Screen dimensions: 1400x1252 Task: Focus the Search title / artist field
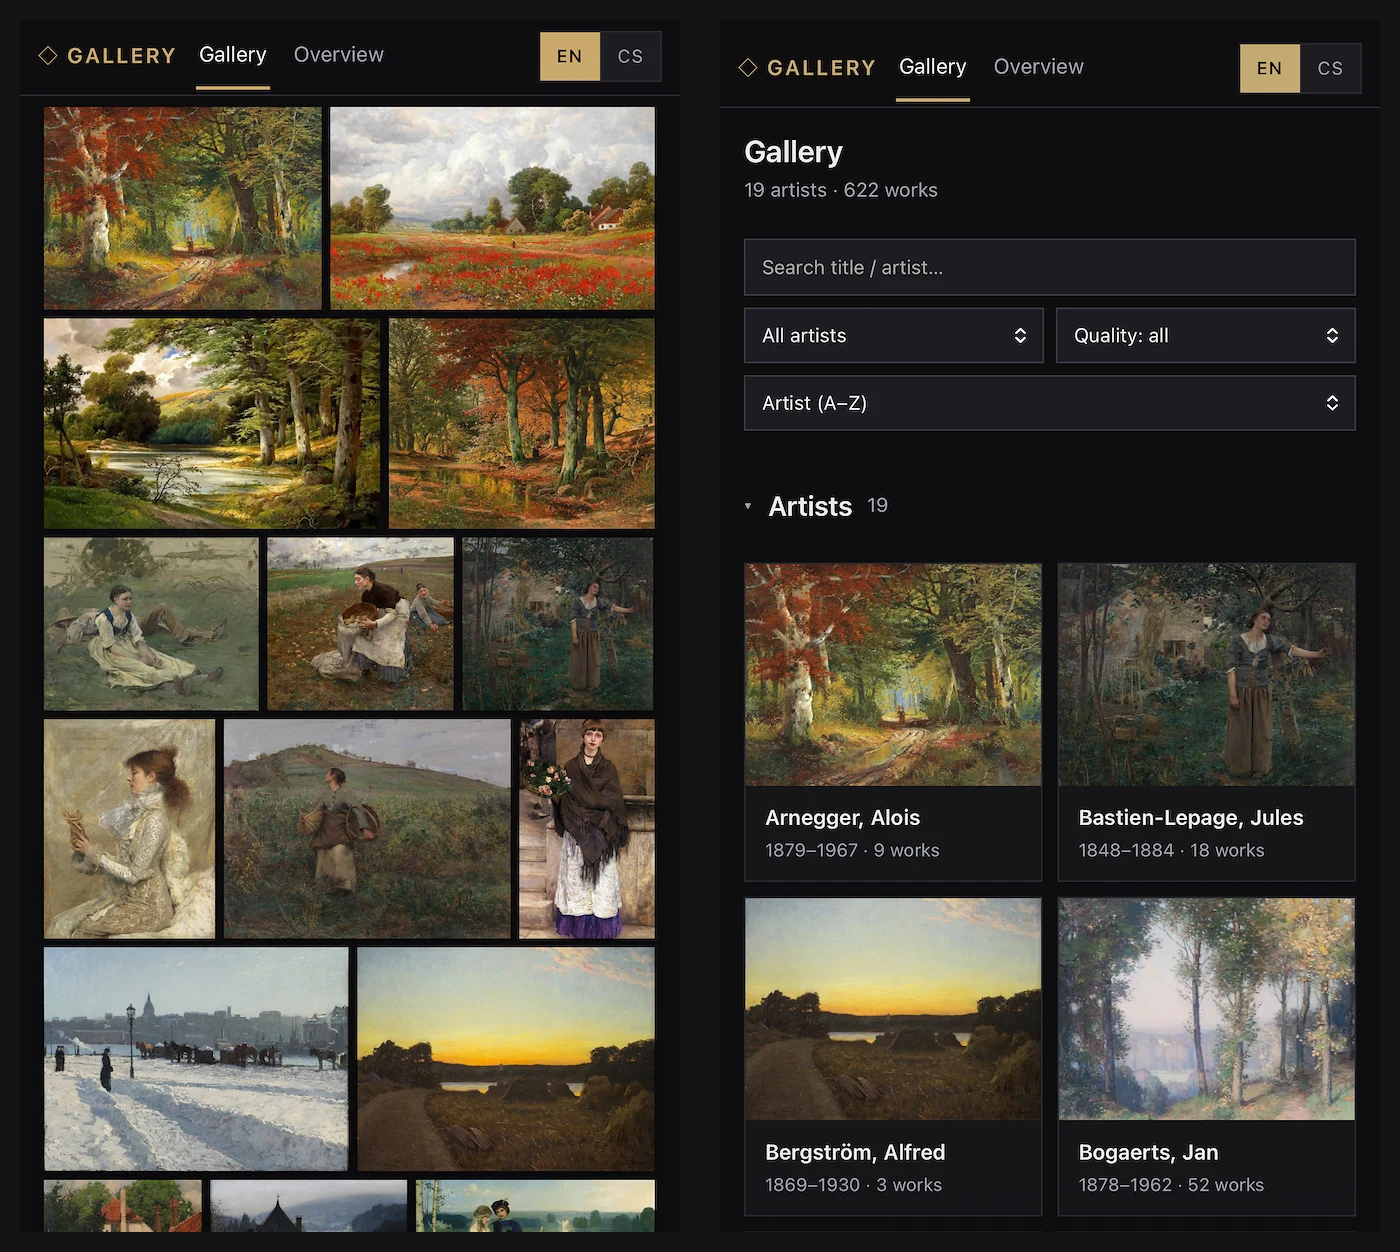(x=1050, y=267)
